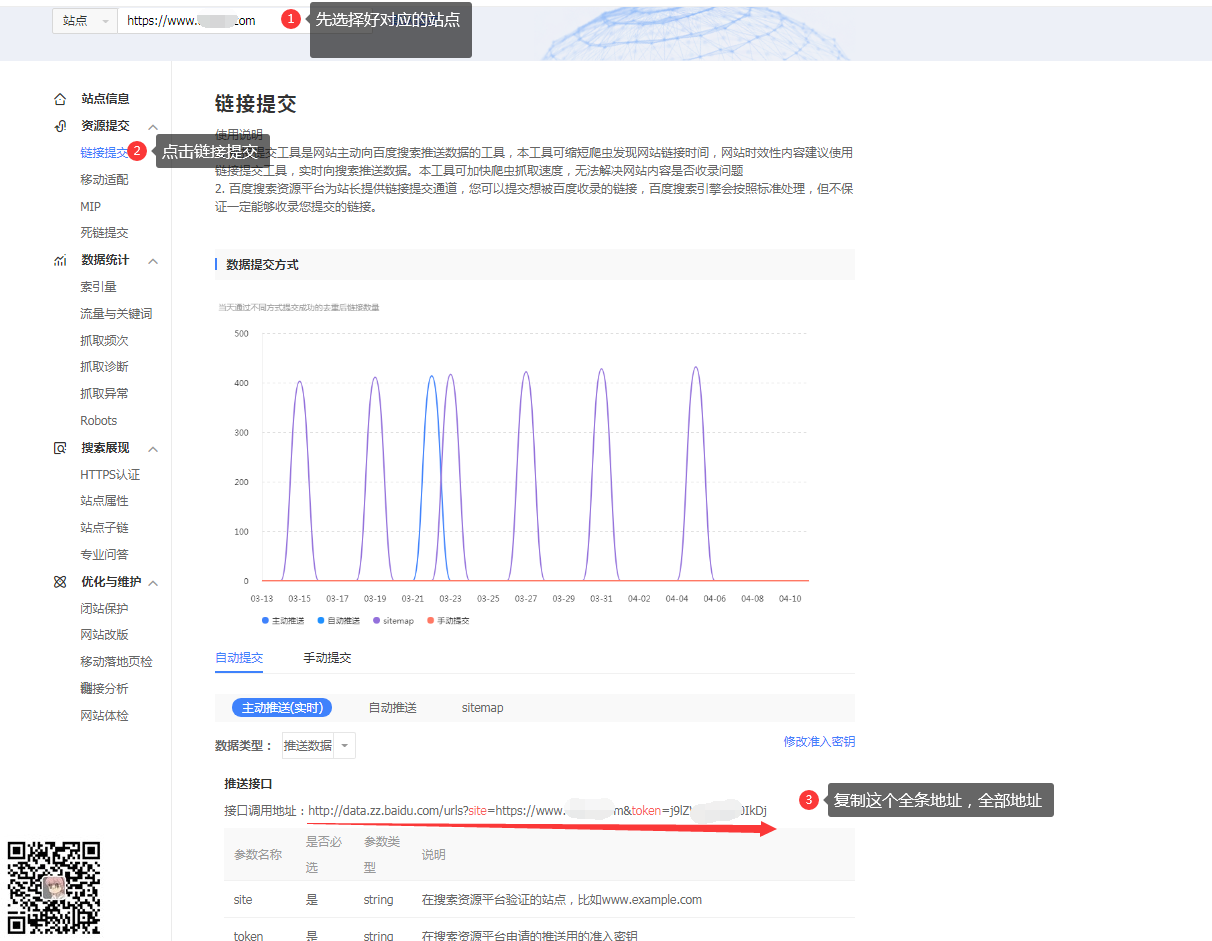Select the 主动推送(实时) tab
This screenshot has height=941, width=1212.
[282, 707]
